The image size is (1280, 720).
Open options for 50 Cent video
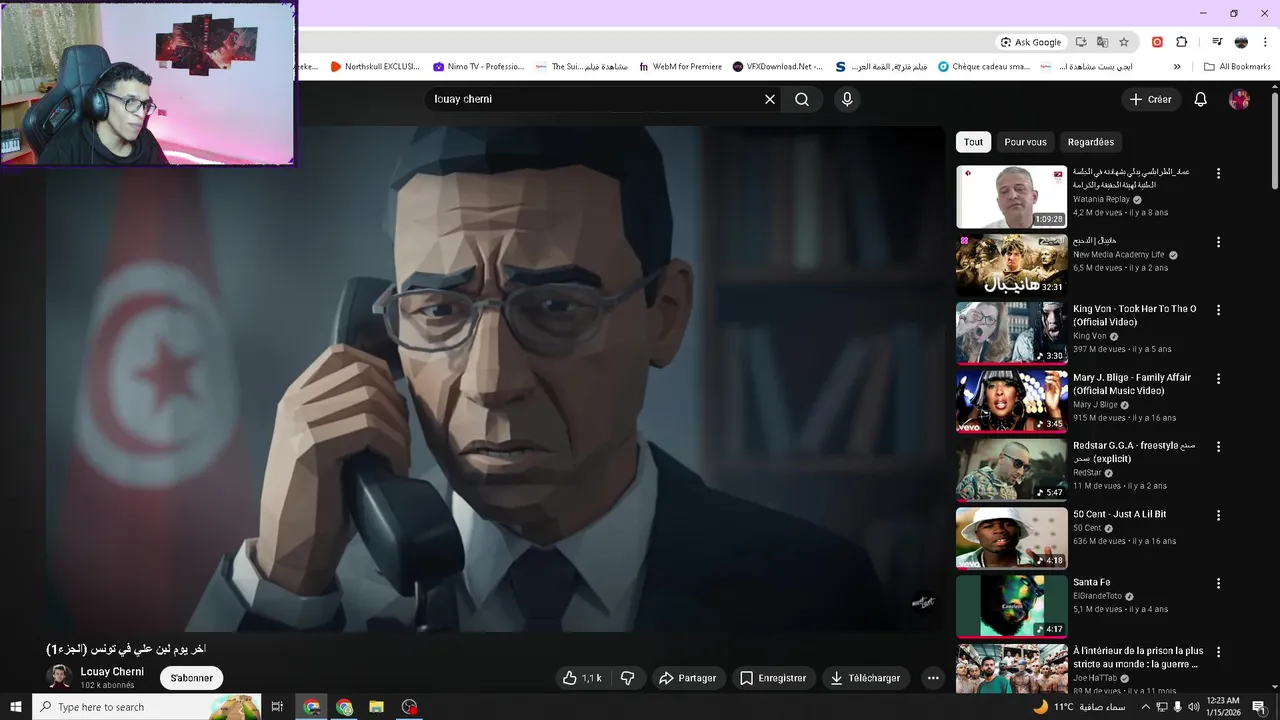[1218, 515]
